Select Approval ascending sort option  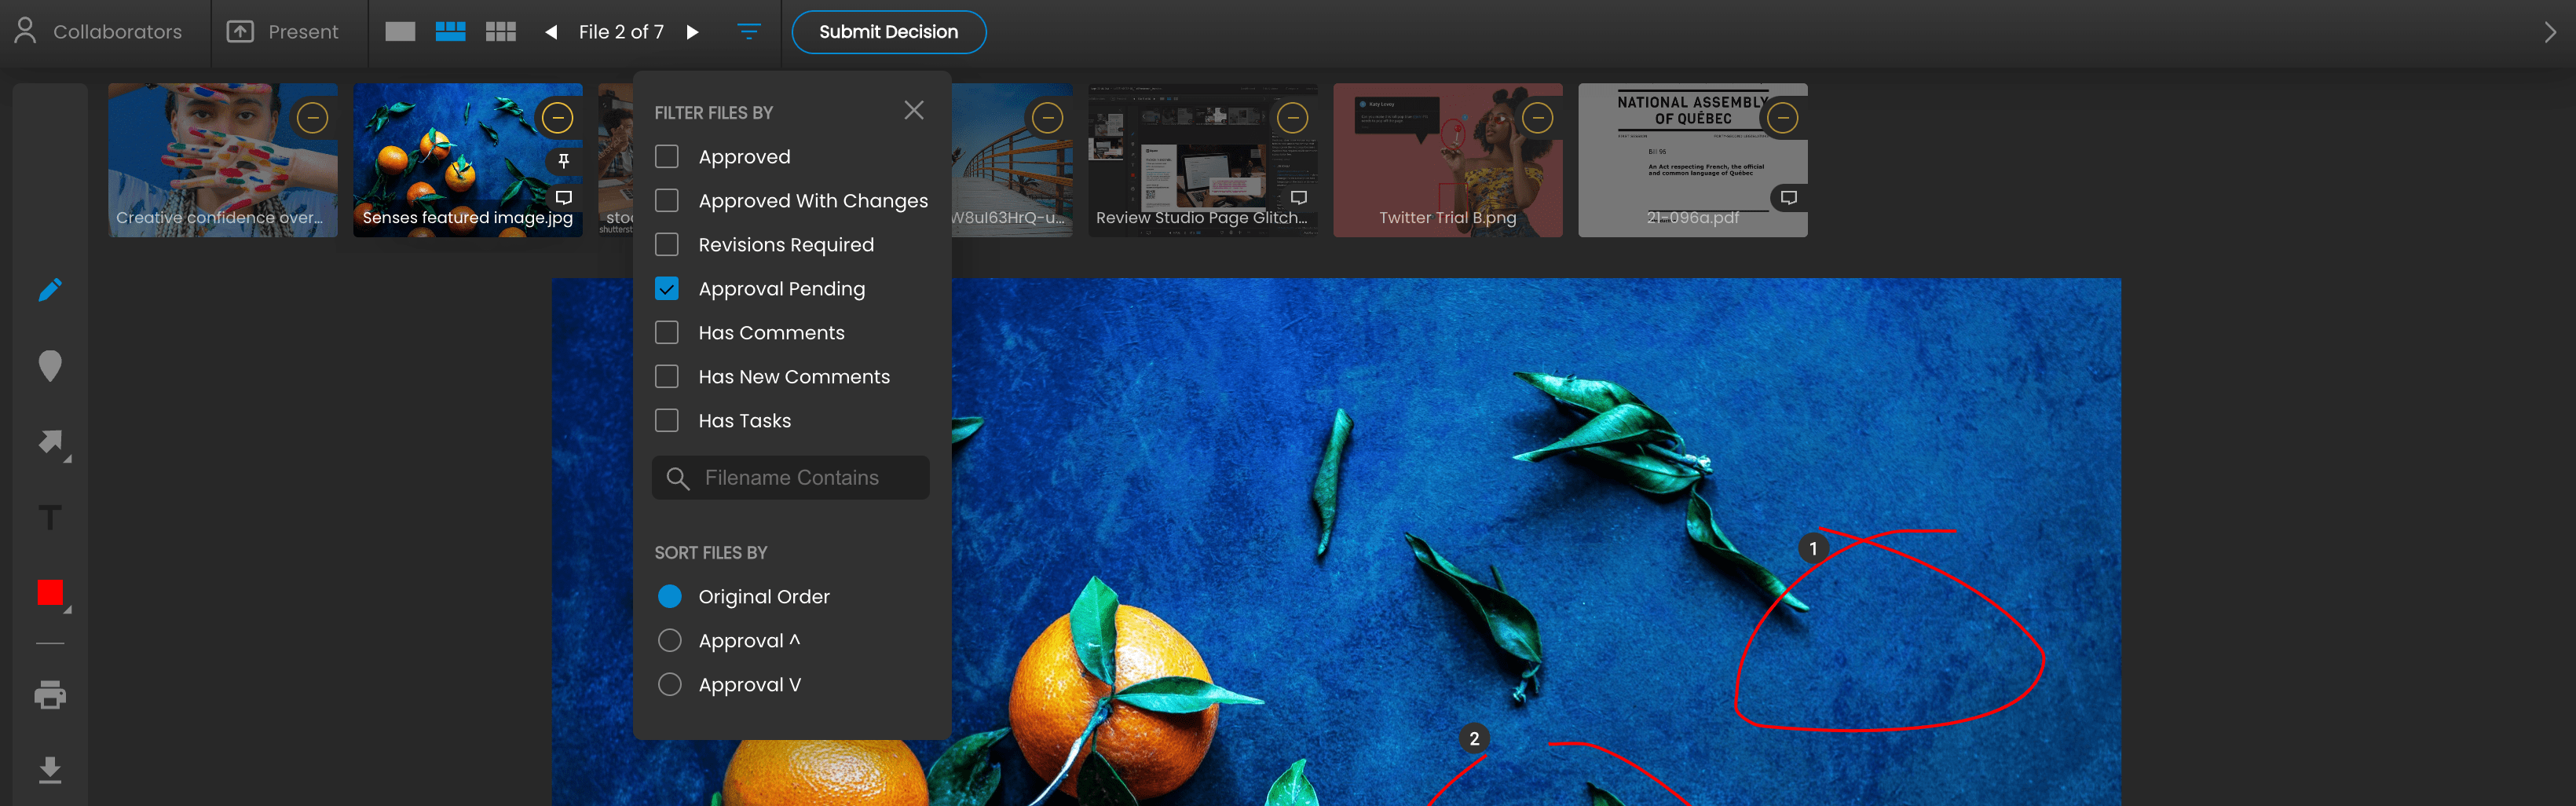click(x=670, y=641)
